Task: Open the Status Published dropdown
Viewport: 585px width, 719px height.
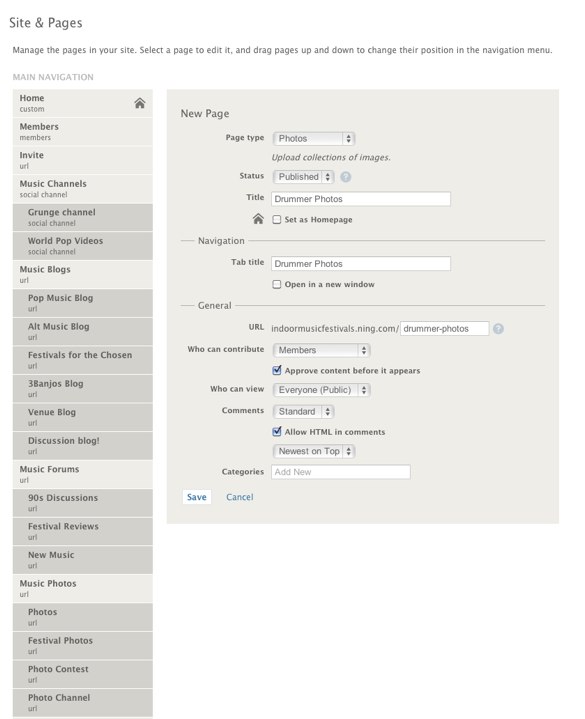Action: (303, 177)
